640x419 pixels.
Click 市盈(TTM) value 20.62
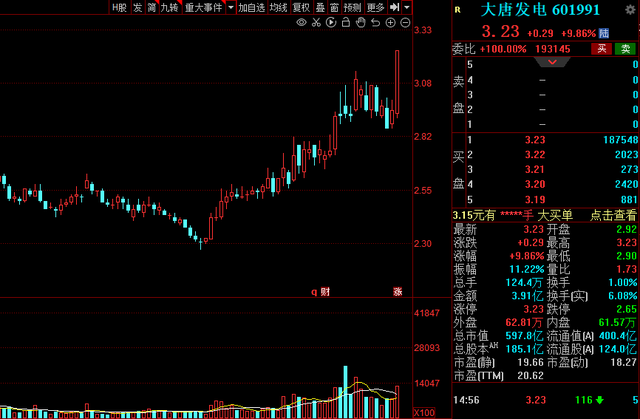point(531,375)
